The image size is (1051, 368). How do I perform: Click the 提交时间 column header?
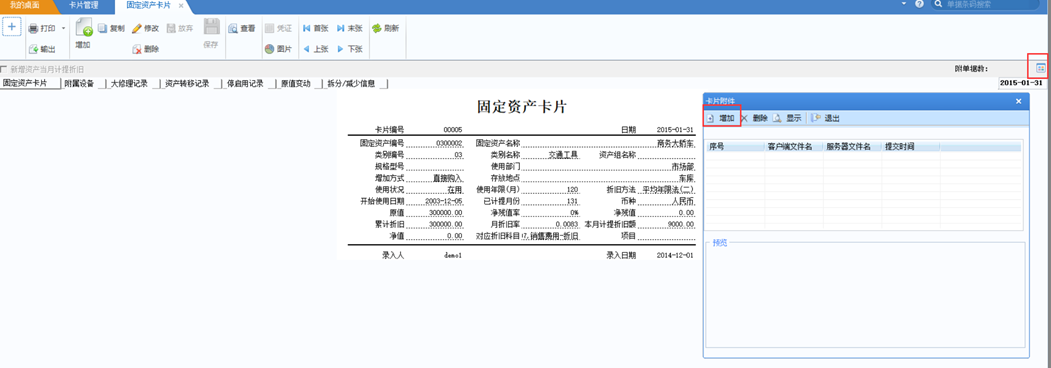911,146
